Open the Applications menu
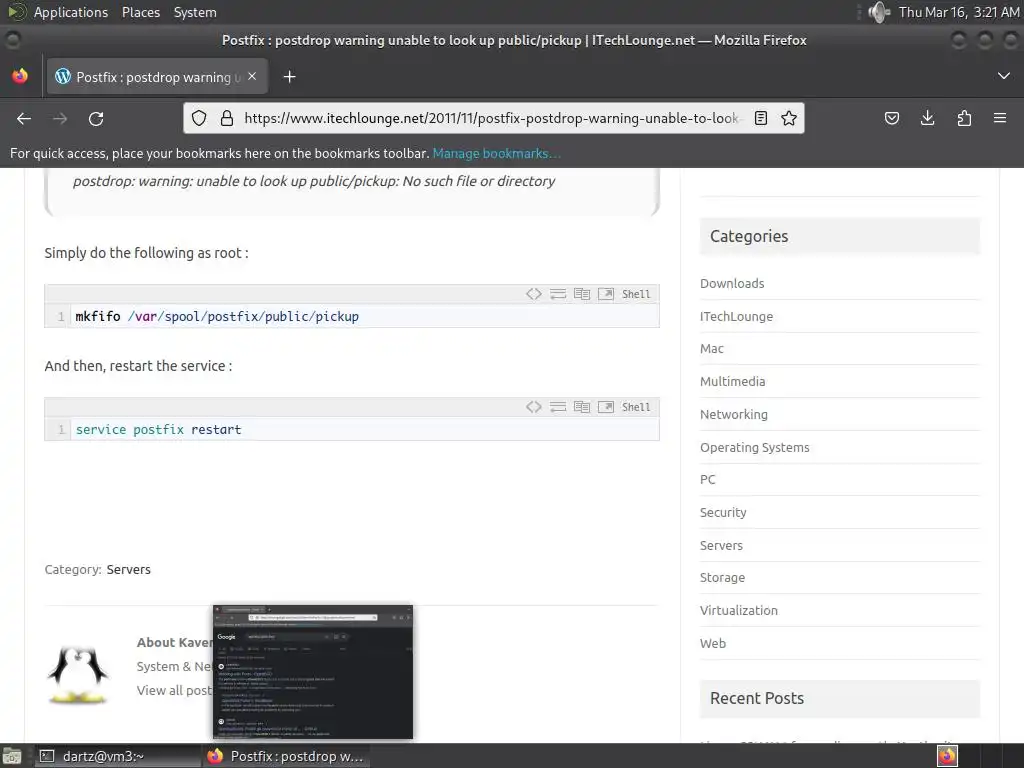 pyautogui.click(x=71, y=12)
